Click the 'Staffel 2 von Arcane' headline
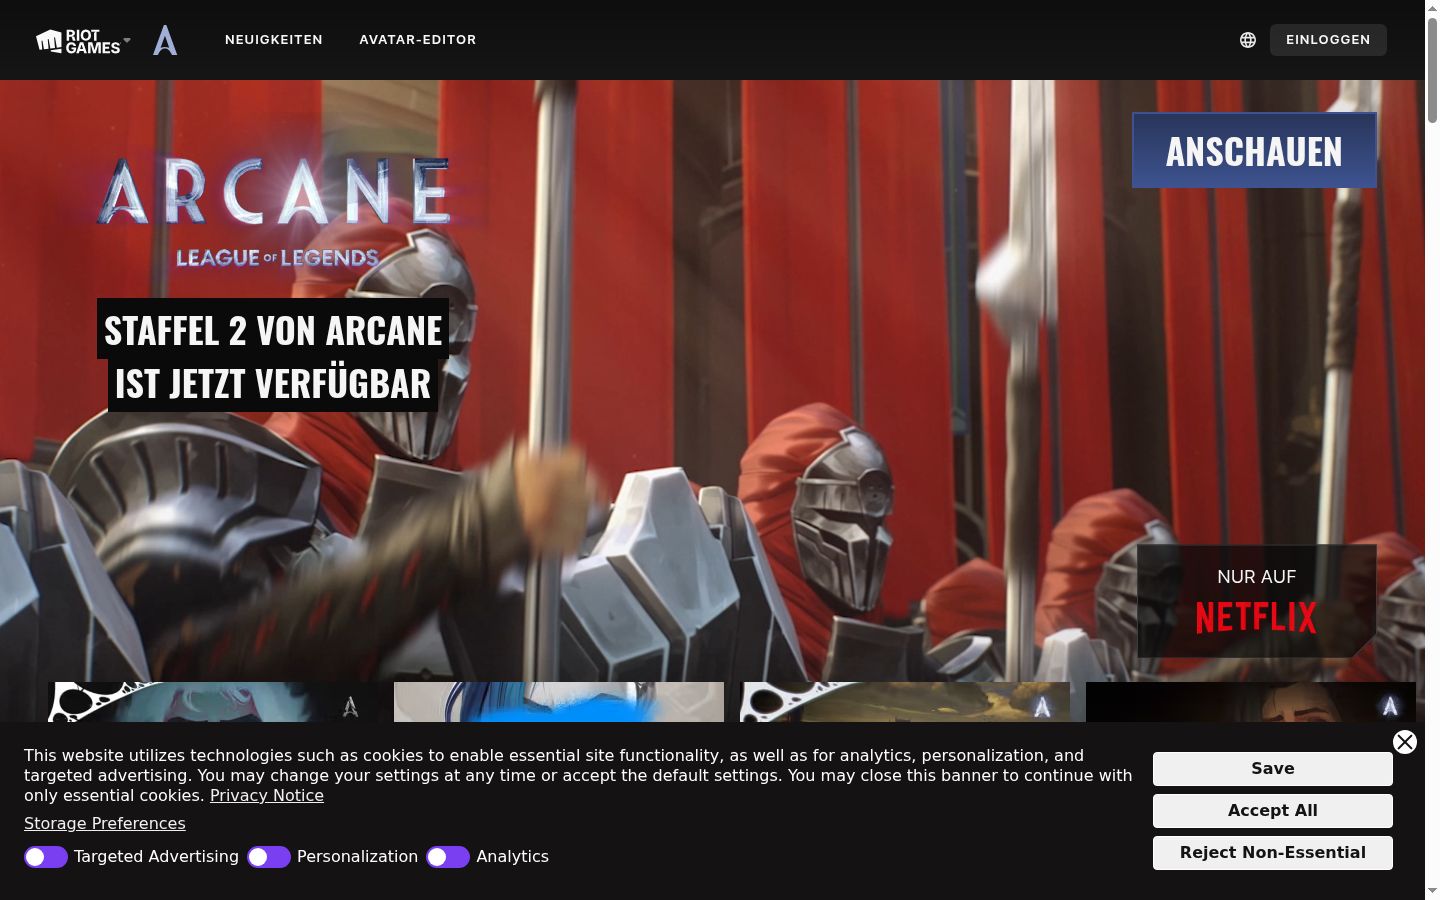The image size is (1440, 900). pyautogui.click(x=273, y=356)
